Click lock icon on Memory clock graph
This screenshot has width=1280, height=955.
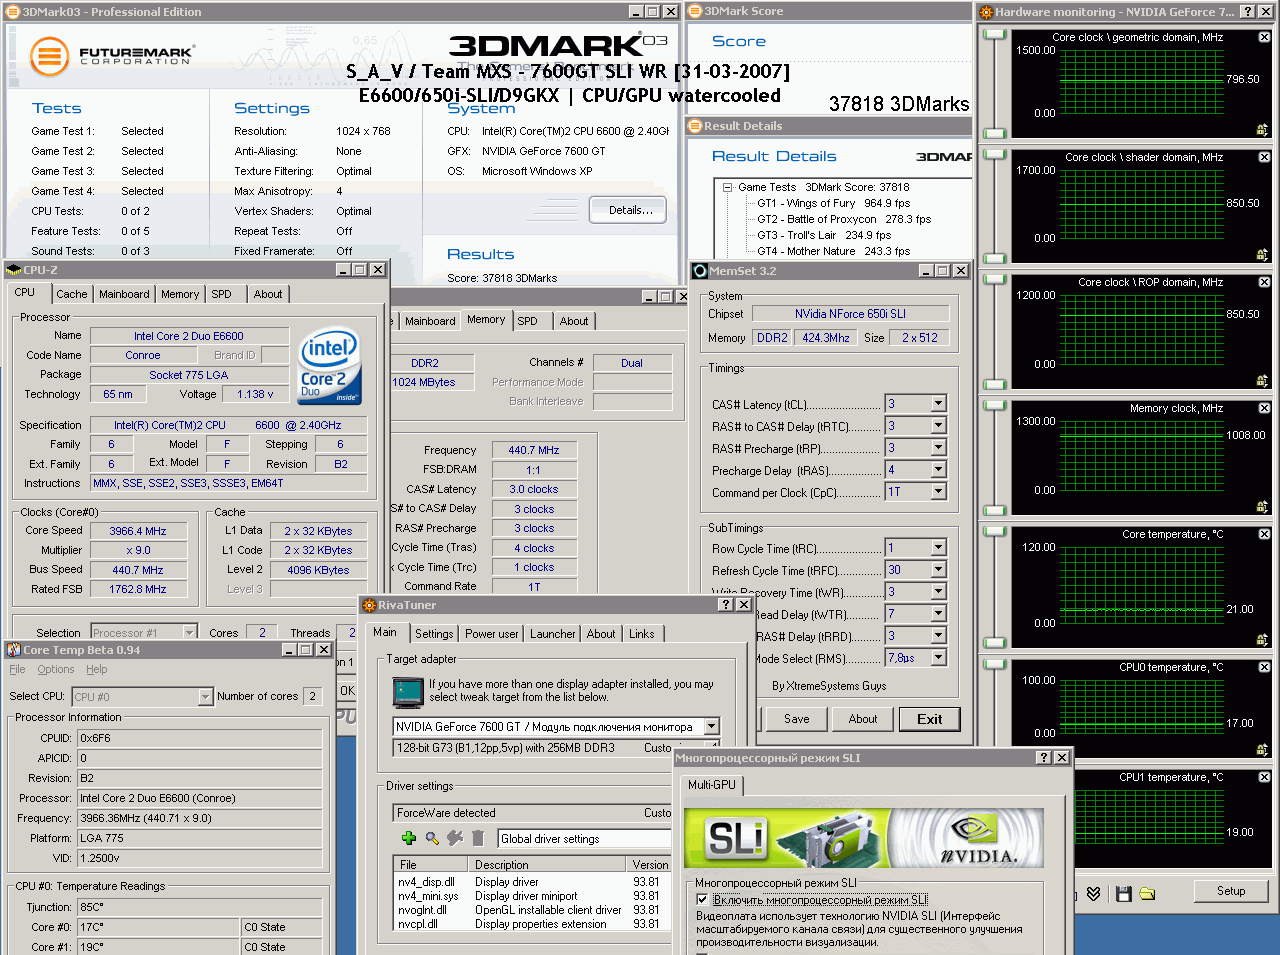1262,507
